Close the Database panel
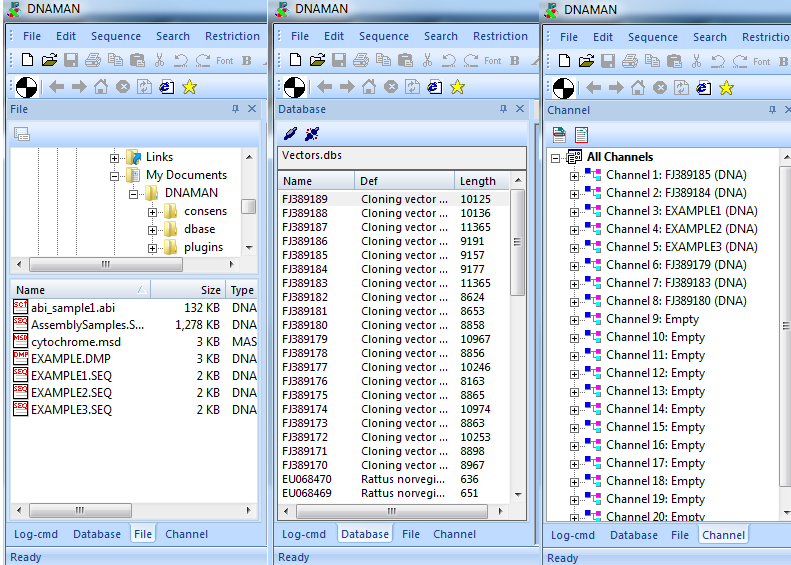791x565 pixels. tap(520, 109)
